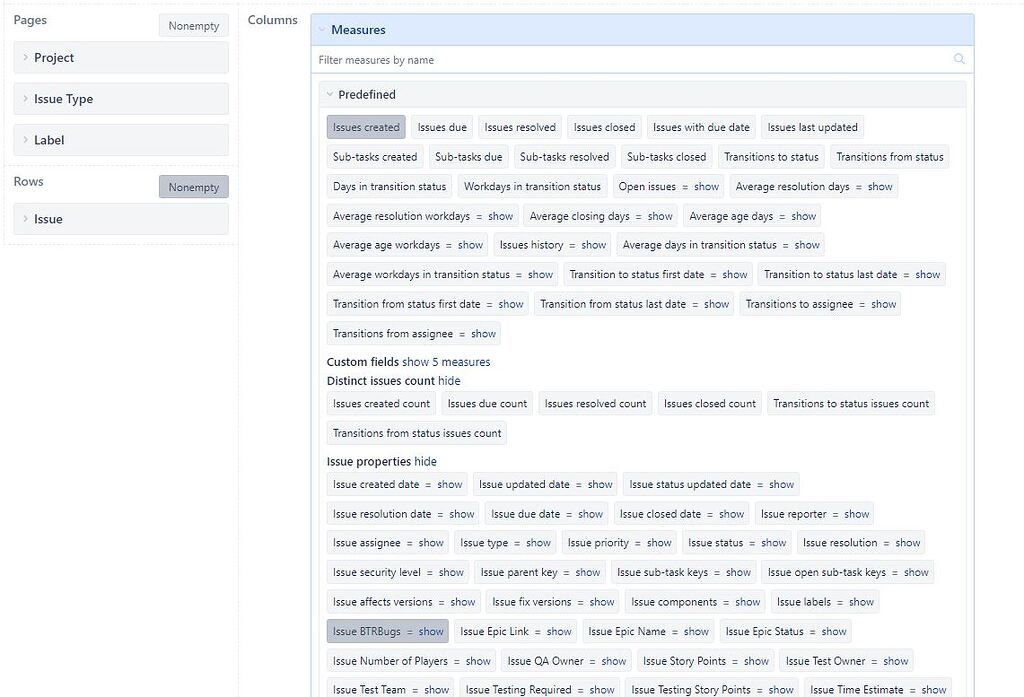
Task: Click the search icon in the measures filter
Action: click(959, 59)
